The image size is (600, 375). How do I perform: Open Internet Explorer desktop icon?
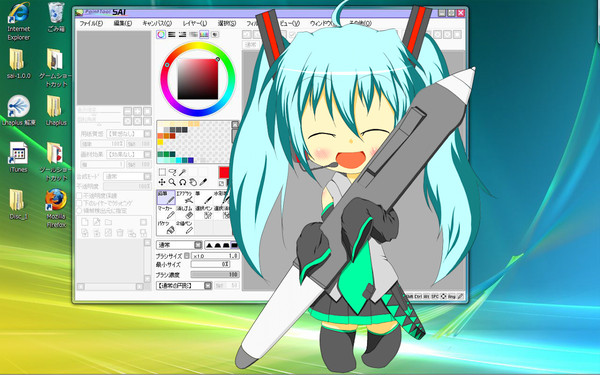pyautogui.click(x=18, y=21)
